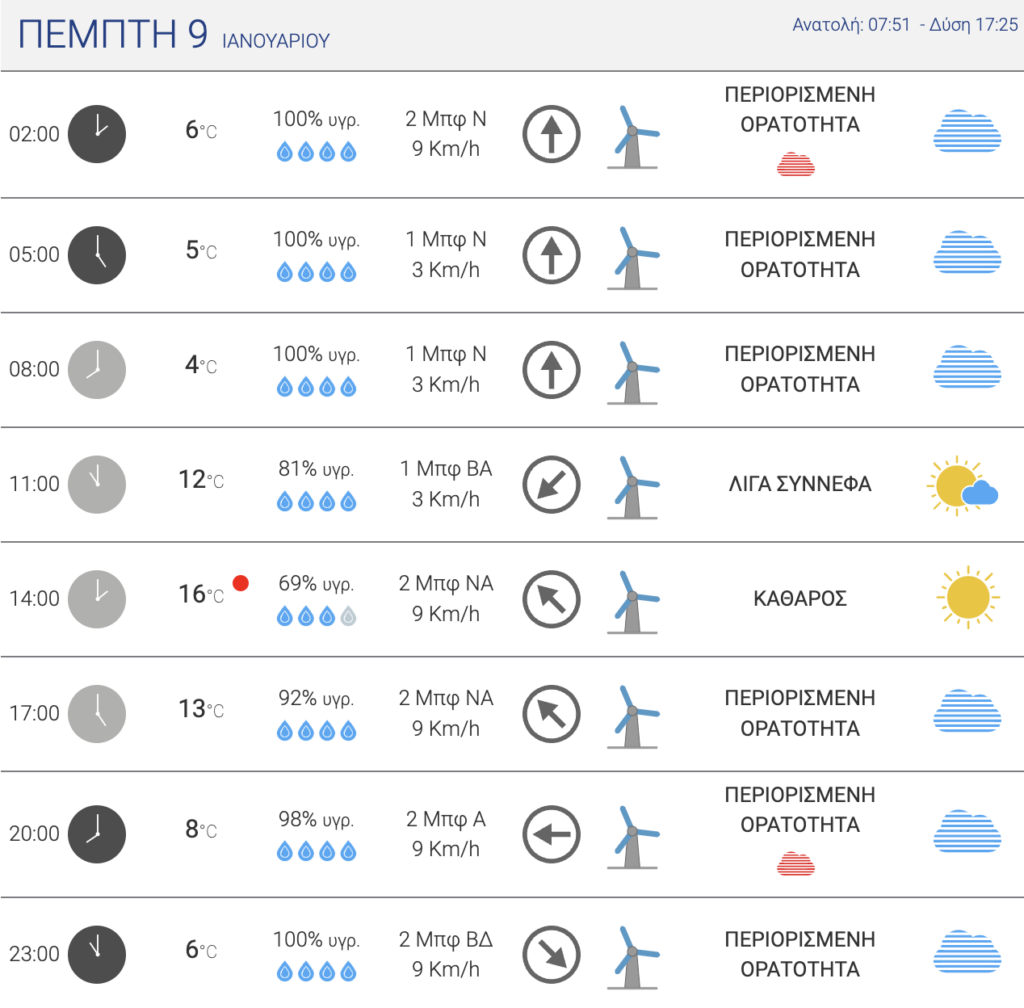Click the left-pointing wind arrow at 20:00

tap(551, 834)
